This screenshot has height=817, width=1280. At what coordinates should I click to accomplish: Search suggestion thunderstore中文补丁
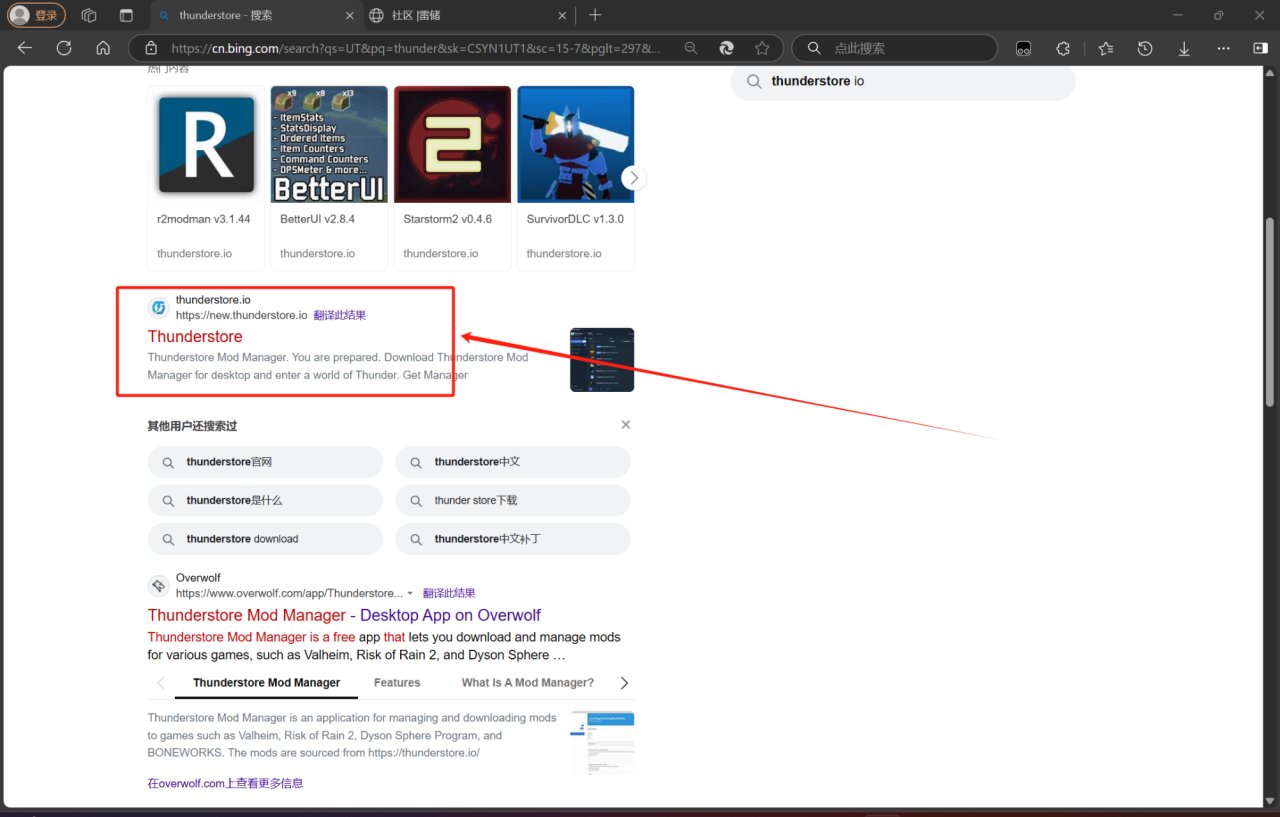(x=513, y=539)
